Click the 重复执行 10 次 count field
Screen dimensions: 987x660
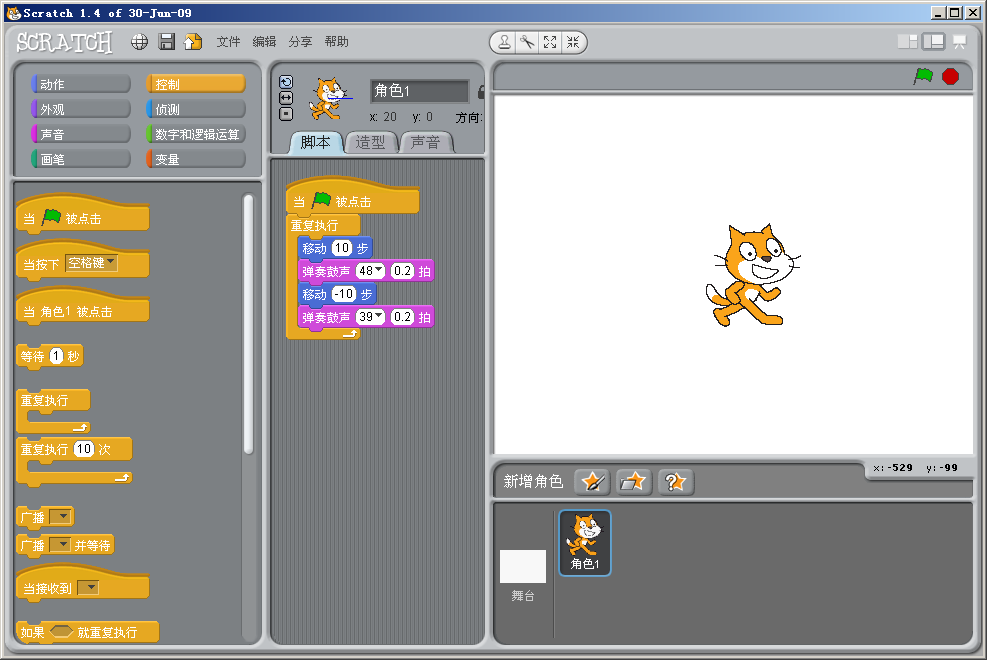click(84, 449)
